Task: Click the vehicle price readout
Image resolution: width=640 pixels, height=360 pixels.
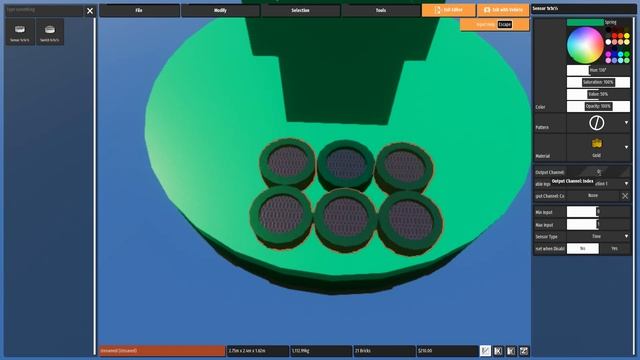Action: tap(447, 351)
